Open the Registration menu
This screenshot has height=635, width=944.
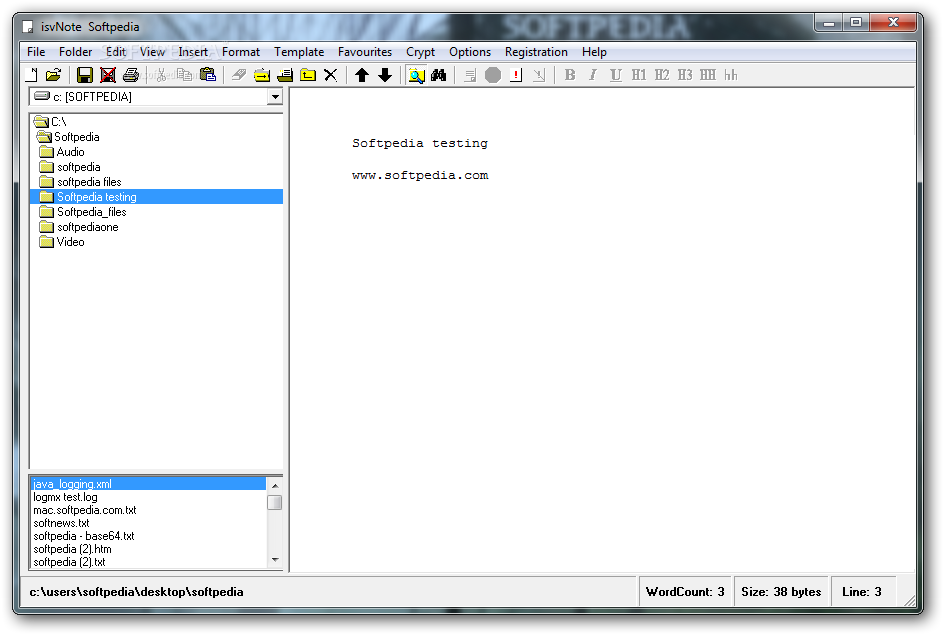[x=536, y=52]
